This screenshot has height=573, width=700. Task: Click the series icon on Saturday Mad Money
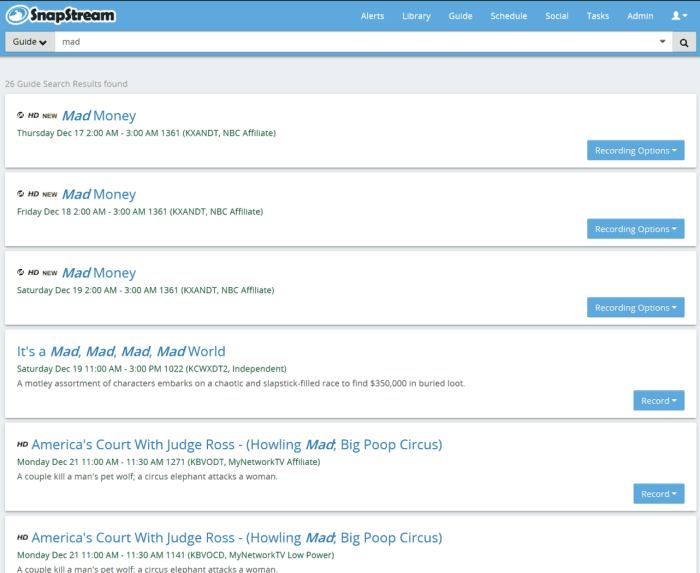pos(21,272)
